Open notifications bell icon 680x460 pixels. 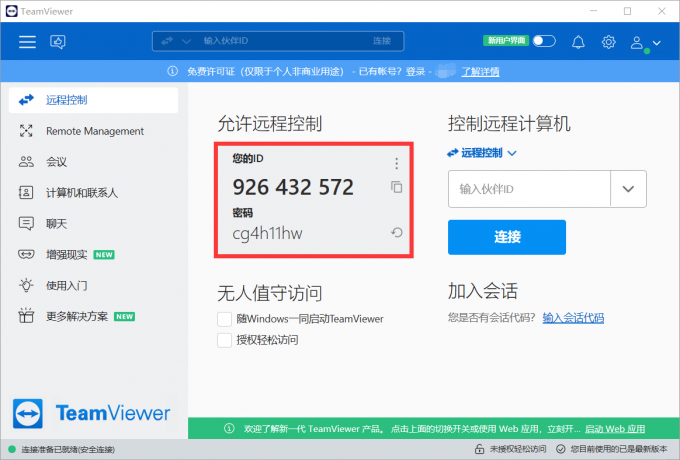tap(578, 42)
